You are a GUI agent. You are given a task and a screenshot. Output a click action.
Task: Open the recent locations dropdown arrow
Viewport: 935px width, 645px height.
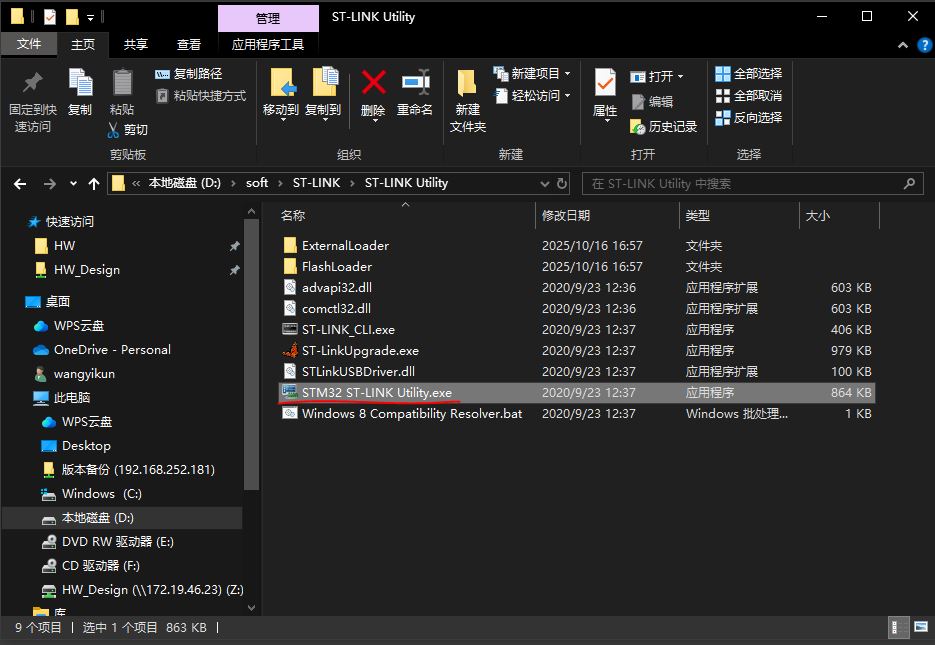[73, 184]
